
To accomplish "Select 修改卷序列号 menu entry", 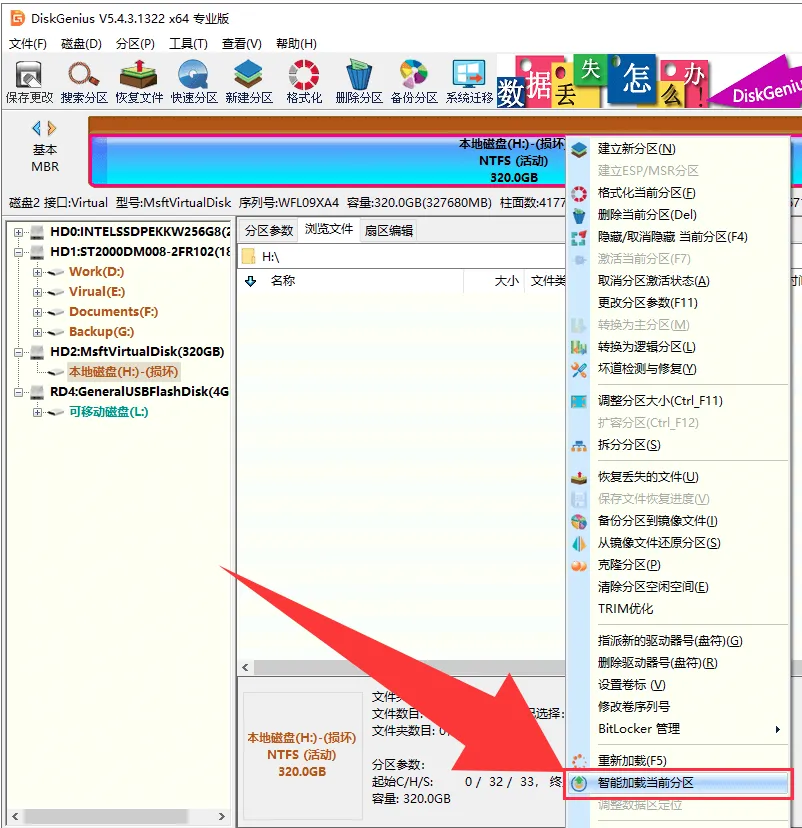I will [x=678, y=707].
